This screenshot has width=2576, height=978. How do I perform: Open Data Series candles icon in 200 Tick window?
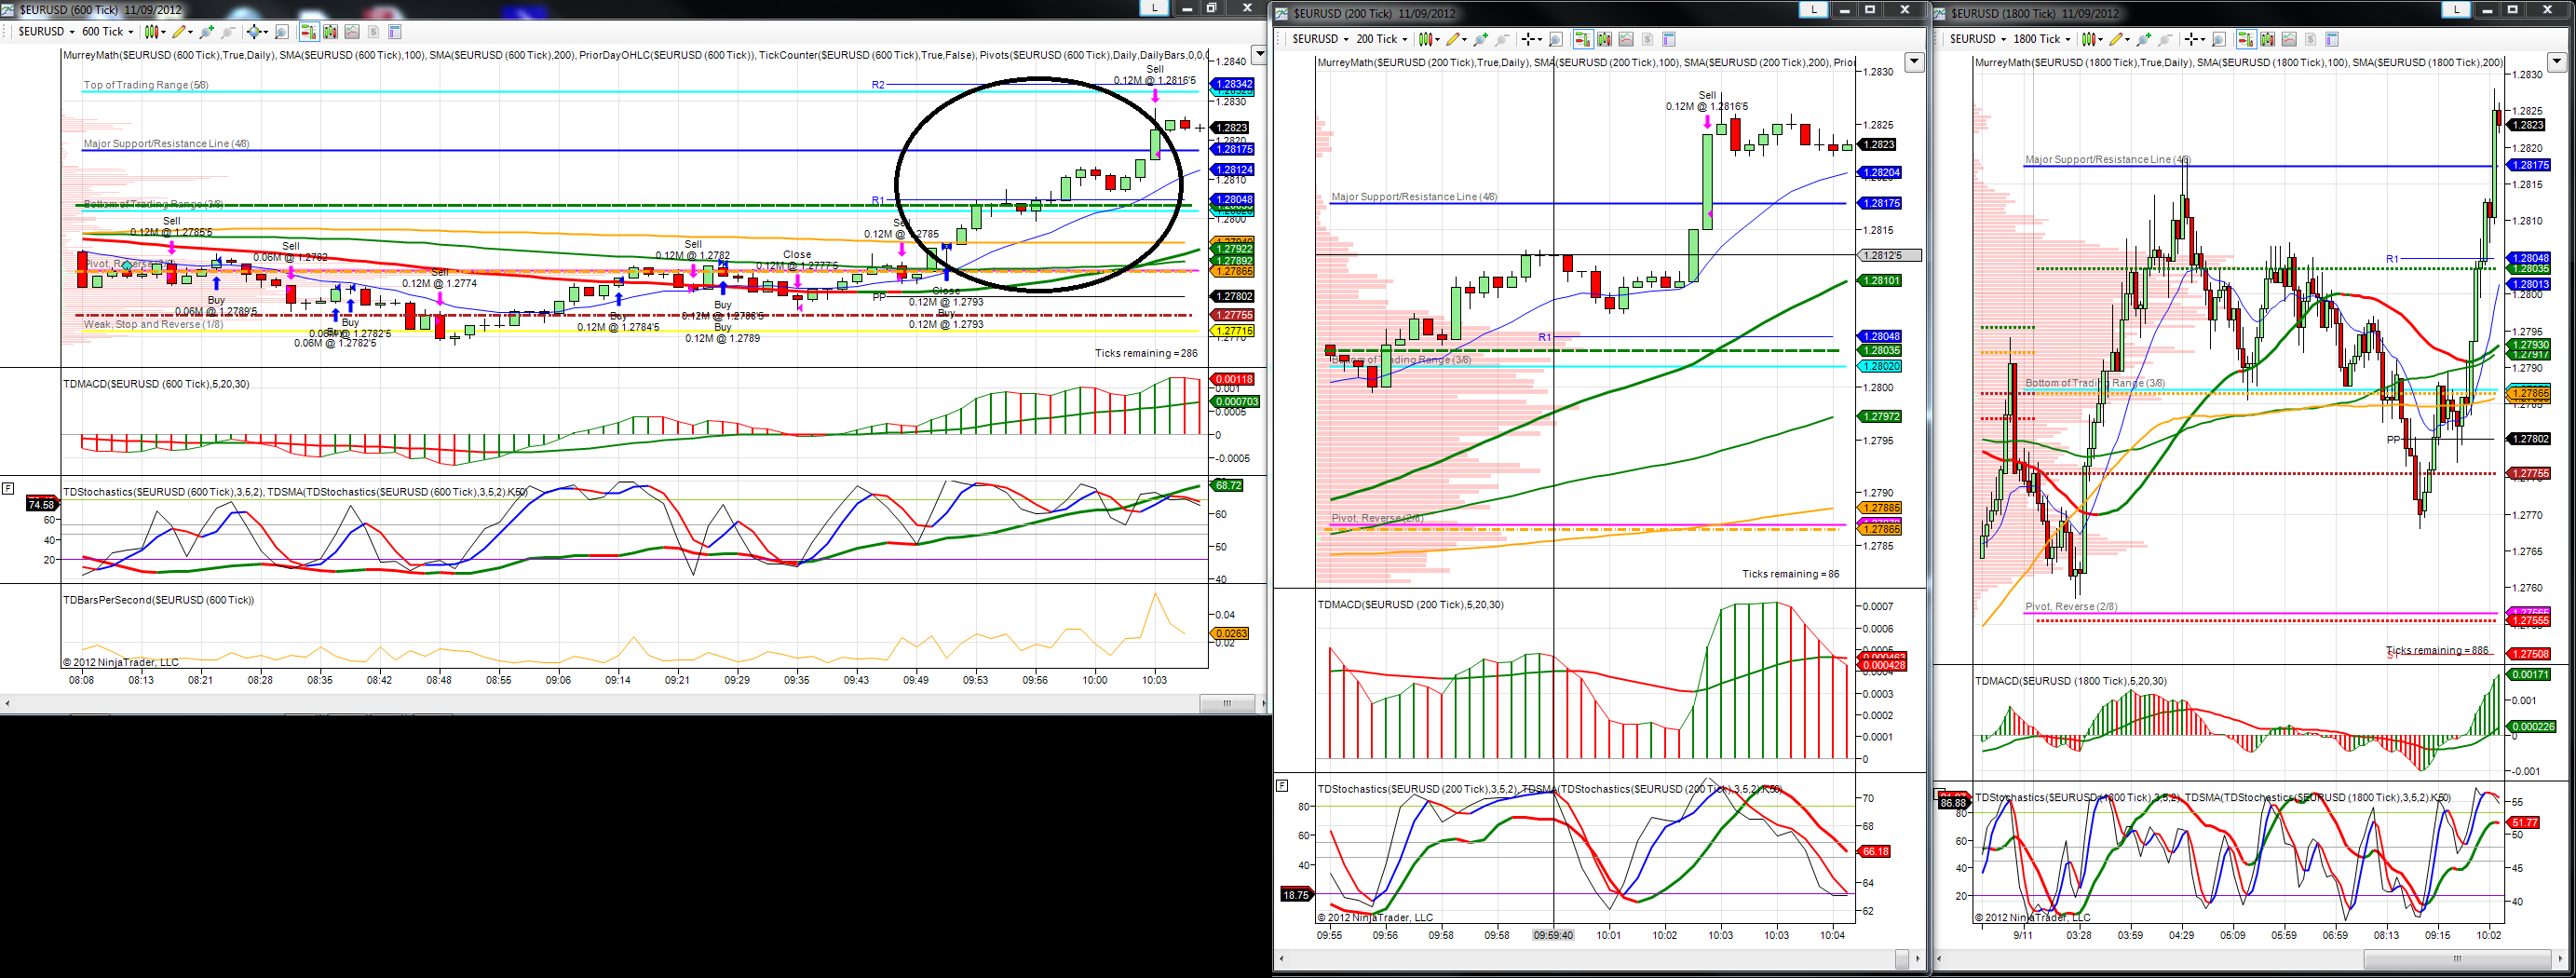(1605, 39)
